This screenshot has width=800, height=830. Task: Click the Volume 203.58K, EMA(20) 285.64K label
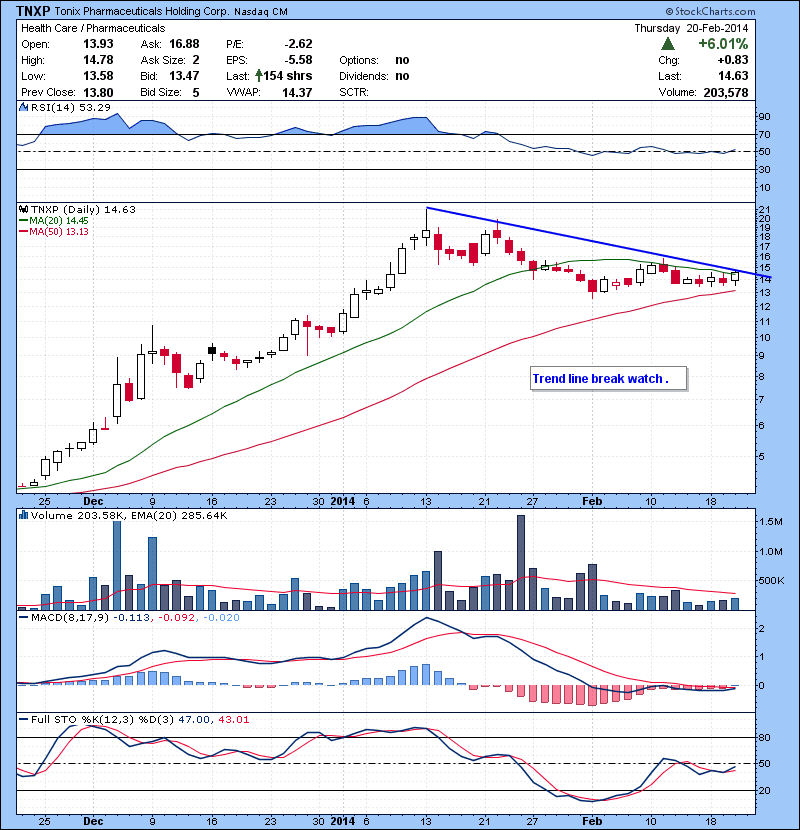tap(129, 515)
